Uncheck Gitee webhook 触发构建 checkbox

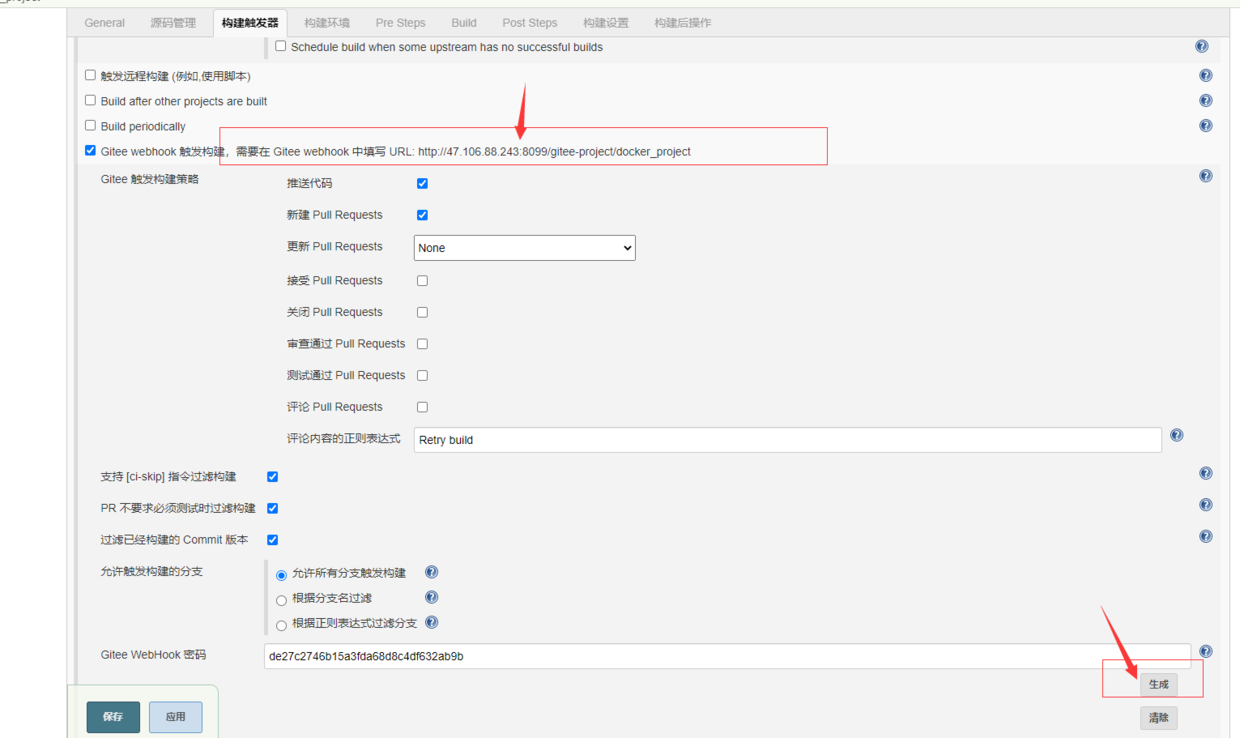[91, 151]
